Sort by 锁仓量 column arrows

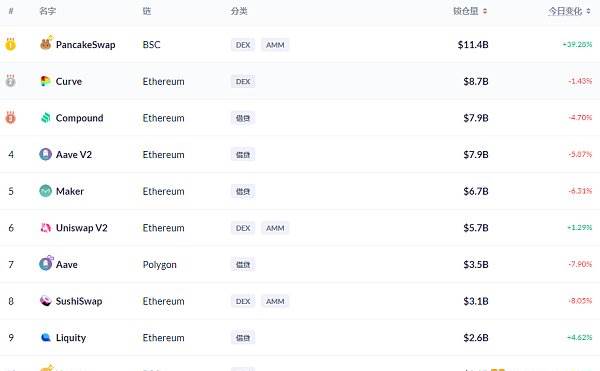pyautogui.click(x=485, y=11)
